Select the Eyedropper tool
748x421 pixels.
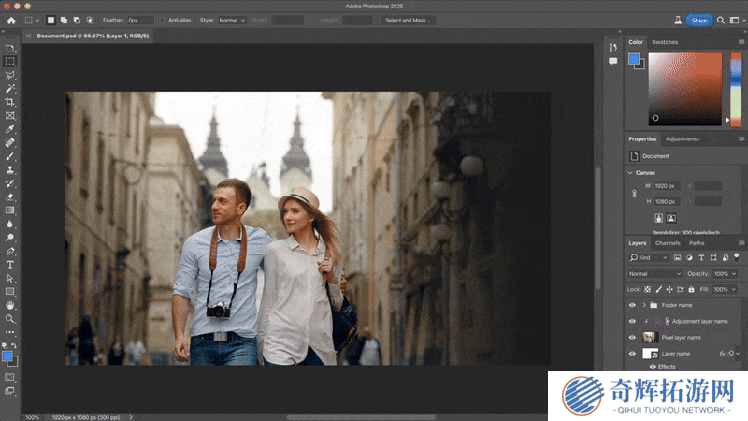point(10,129)
